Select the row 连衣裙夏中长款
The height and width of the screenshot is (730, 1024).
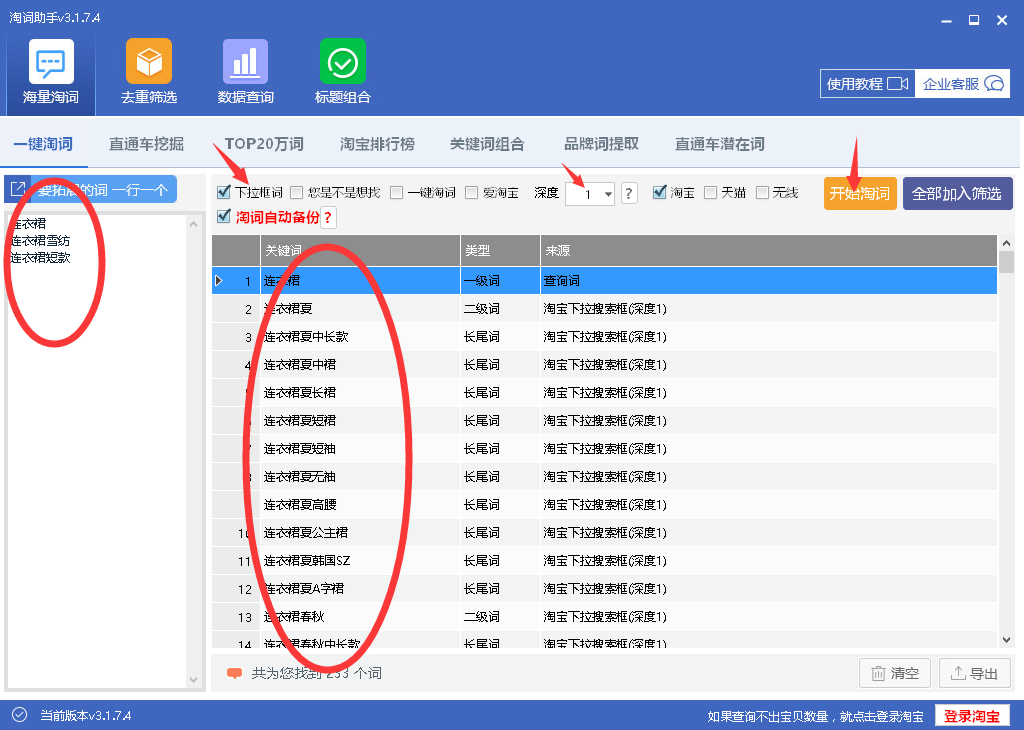(605, 336)
